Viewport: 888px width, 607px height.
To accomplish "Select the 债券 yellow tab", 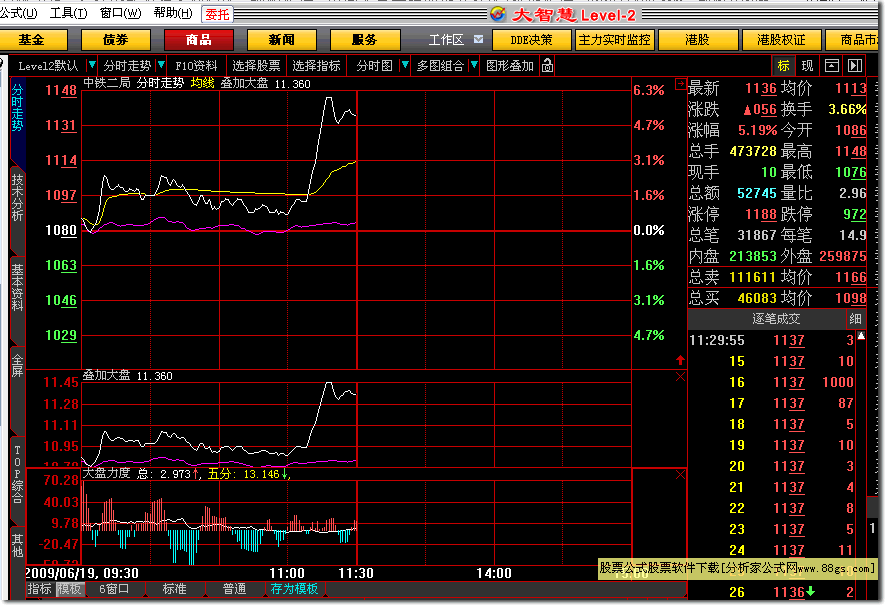I will point(116,40).
